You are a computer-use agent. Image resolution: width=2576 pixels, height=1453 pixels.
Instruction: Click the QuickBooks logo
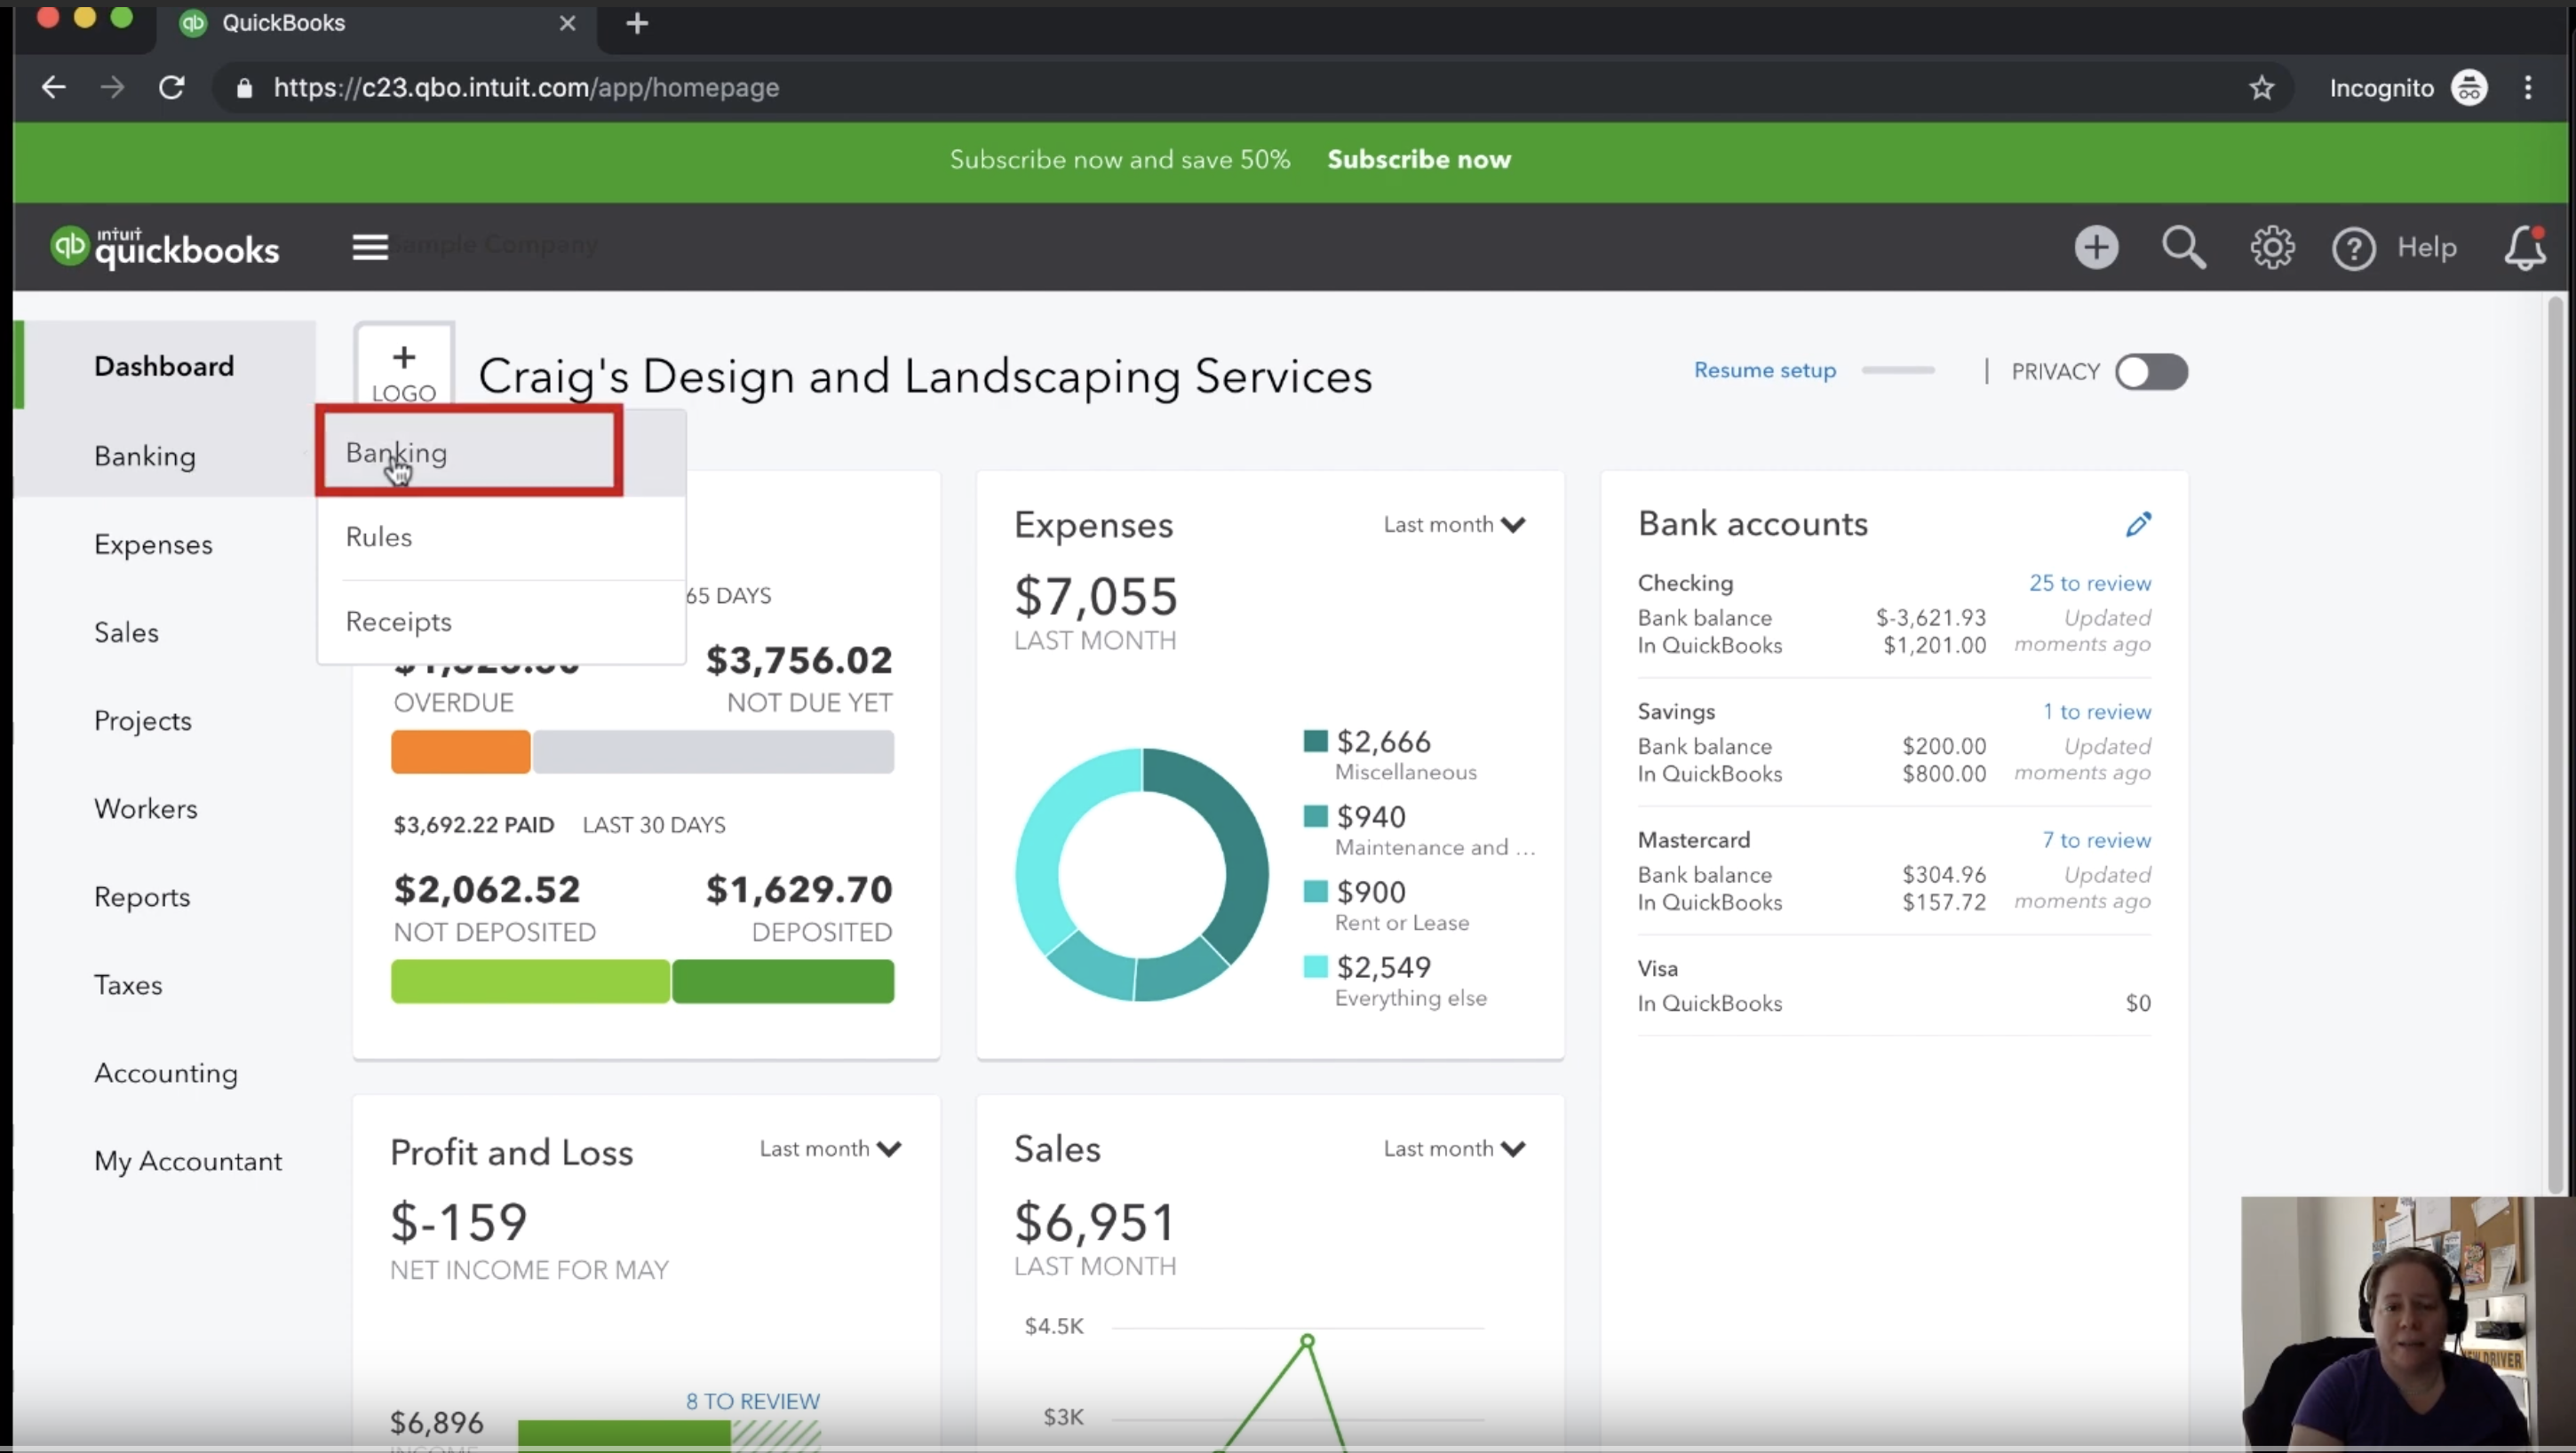click(x=165, y=246)
